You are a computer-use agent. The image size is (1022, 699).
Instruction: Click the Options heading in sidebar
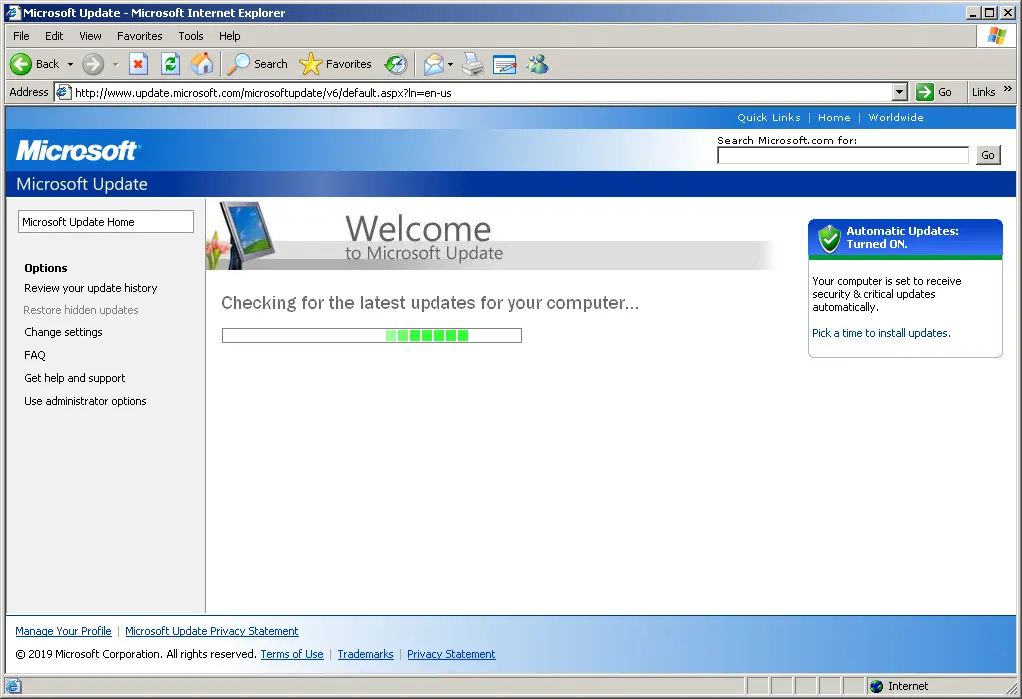coord(46,268)
